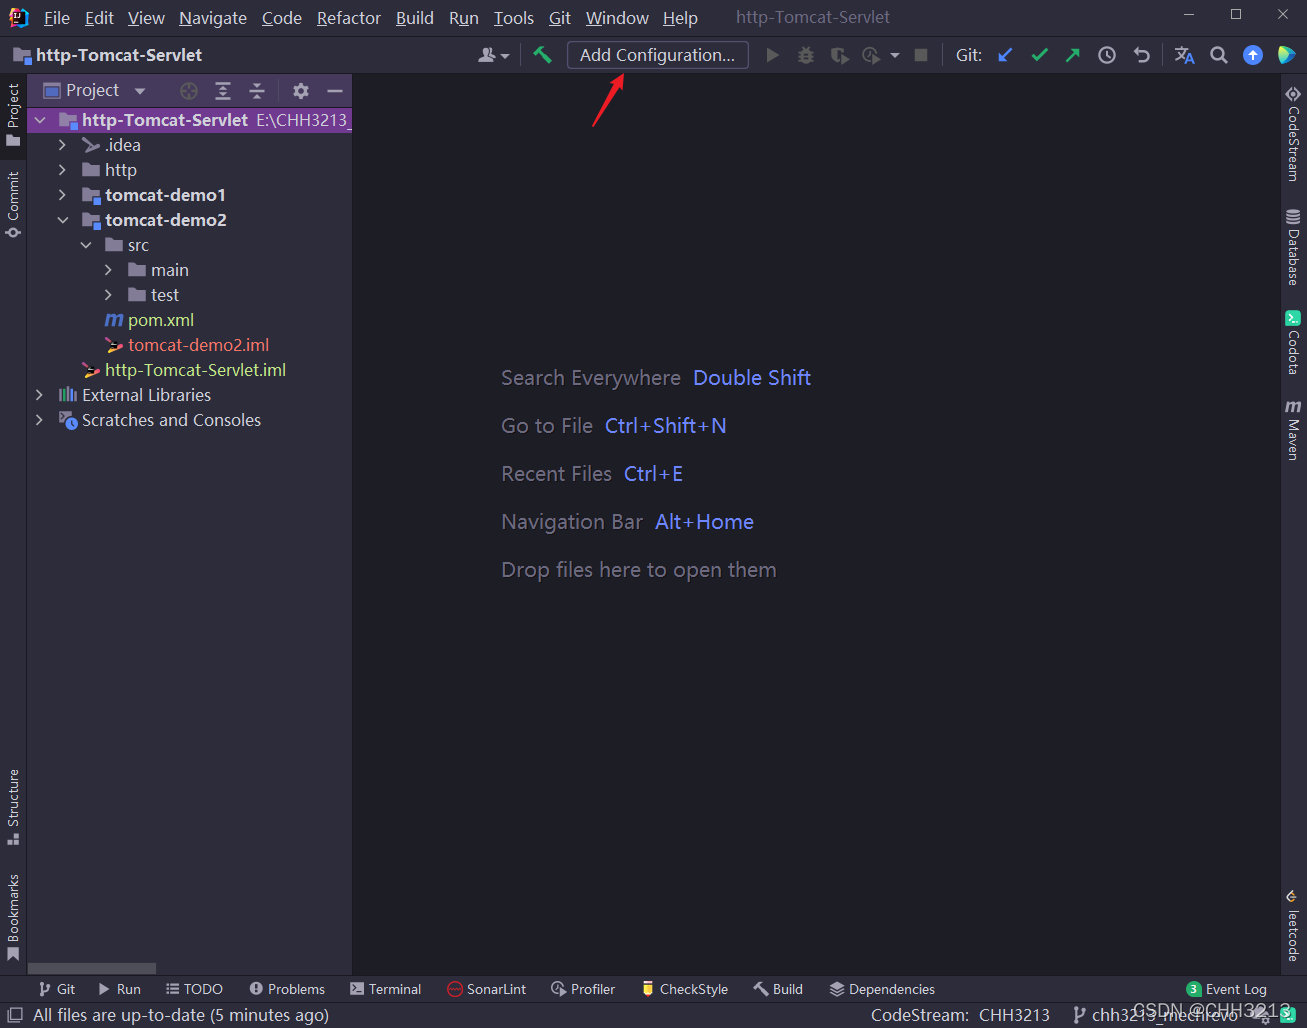Open the Dependencies tool window tab
The image size is (1307, 1028).
click(882, 989)
